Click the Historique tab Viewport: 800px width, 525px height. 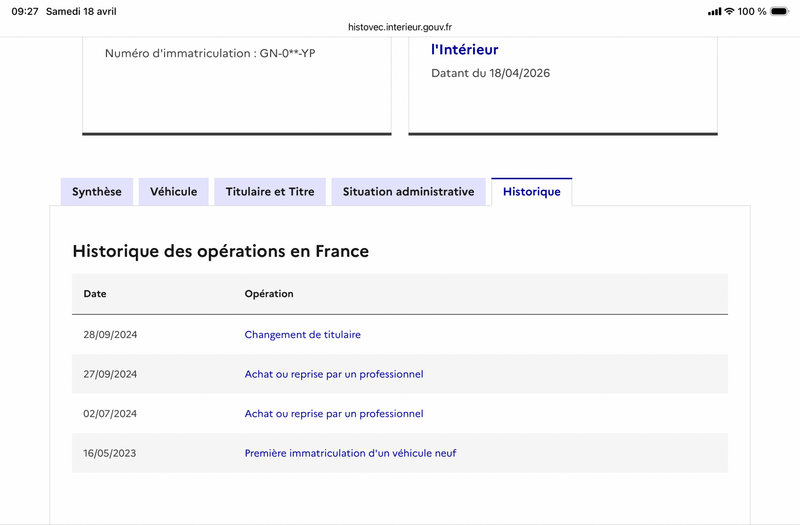click(532, 192)
